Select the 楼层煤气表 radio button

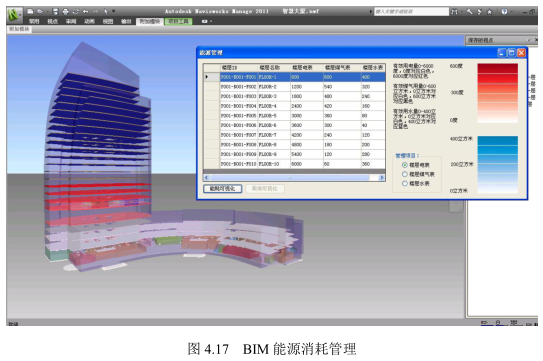(x=404, y=174)
